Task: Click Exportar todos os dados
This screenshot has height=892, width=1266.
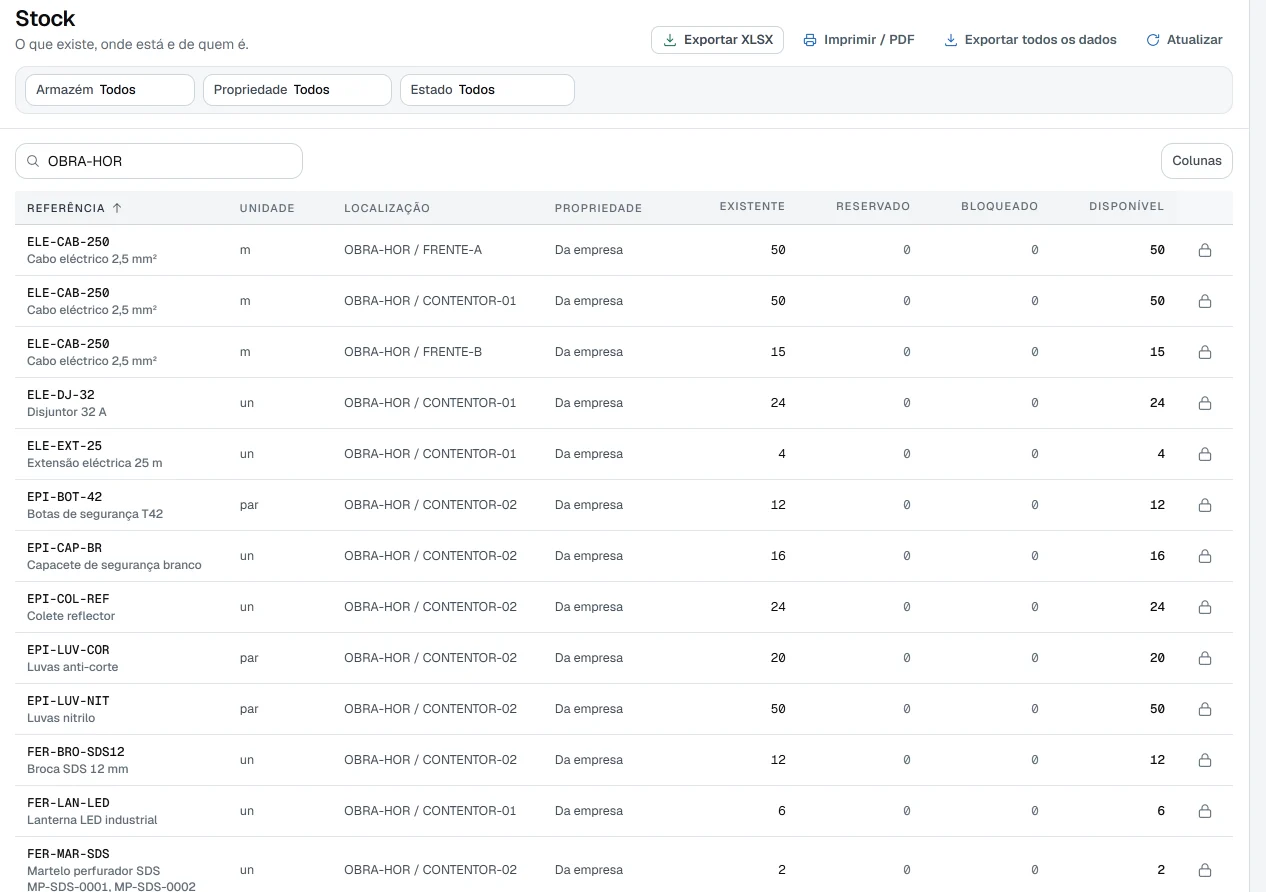Action: [1030, 40]
